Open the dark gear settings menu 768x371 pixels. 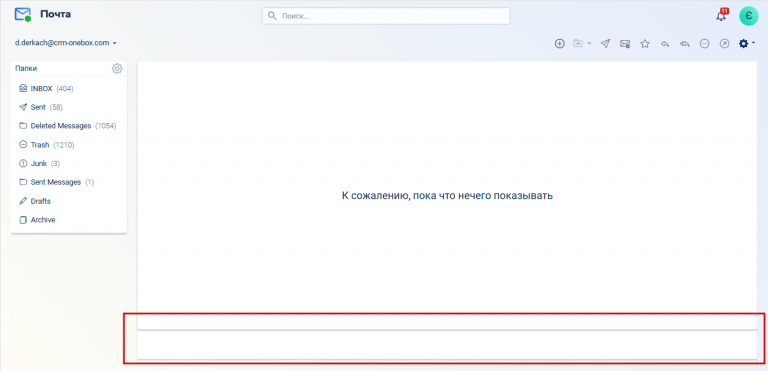tap(746, 44)
